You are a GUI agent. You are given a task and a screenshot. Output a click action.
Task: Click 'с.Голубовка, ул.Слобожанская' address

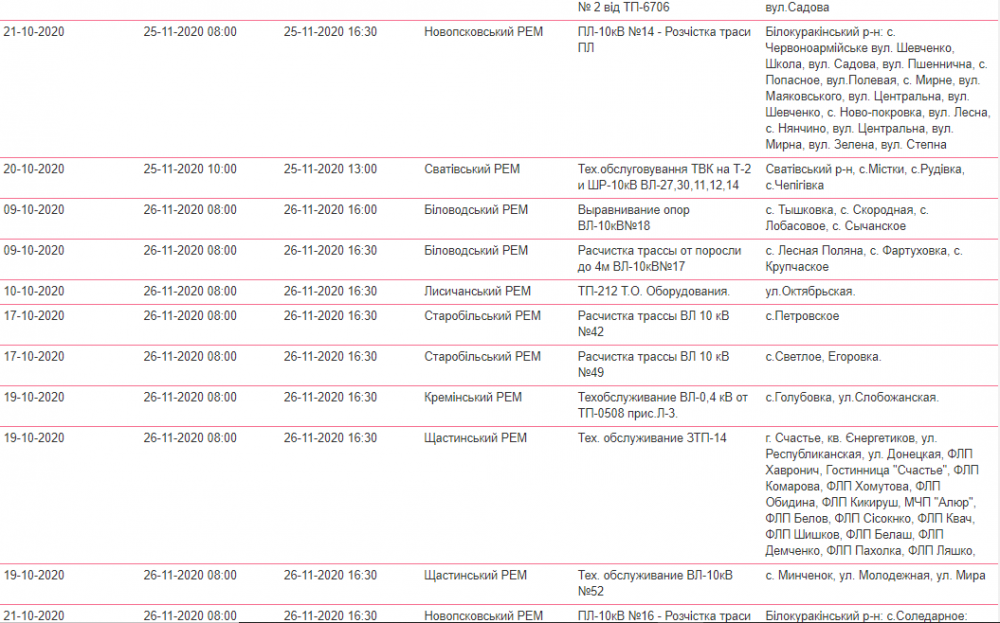[x=851, y=397]
